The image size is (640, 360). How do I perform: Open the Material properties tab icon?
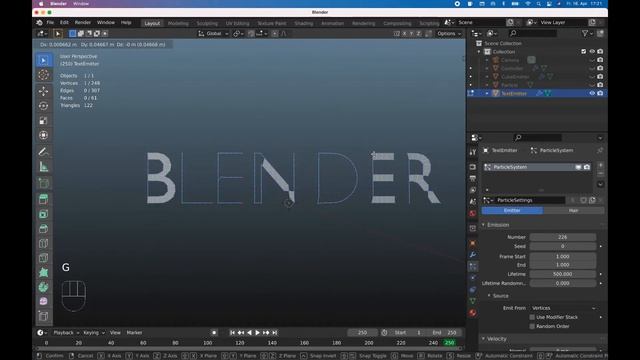coord(473,313)
